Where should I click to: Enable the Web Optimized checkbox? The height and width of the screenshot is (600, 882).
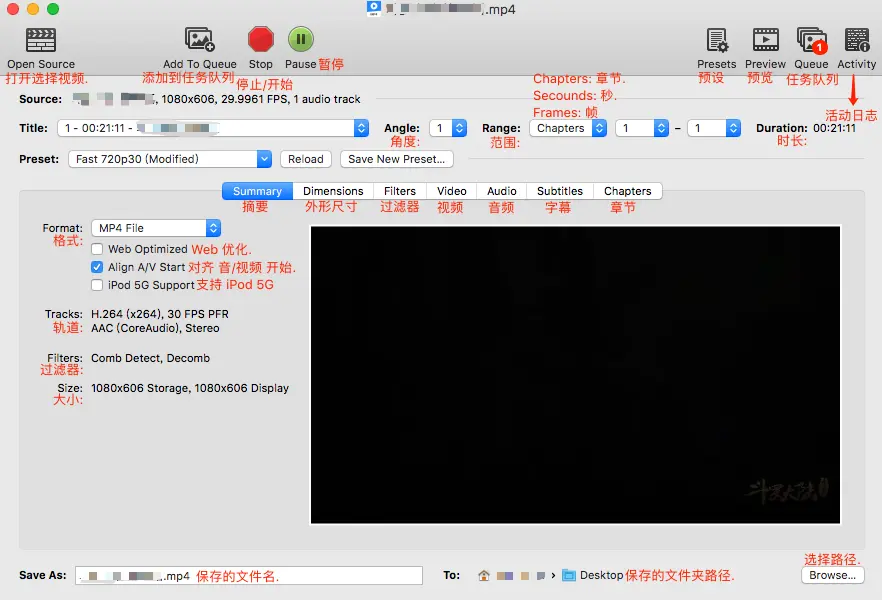(97, 249)
